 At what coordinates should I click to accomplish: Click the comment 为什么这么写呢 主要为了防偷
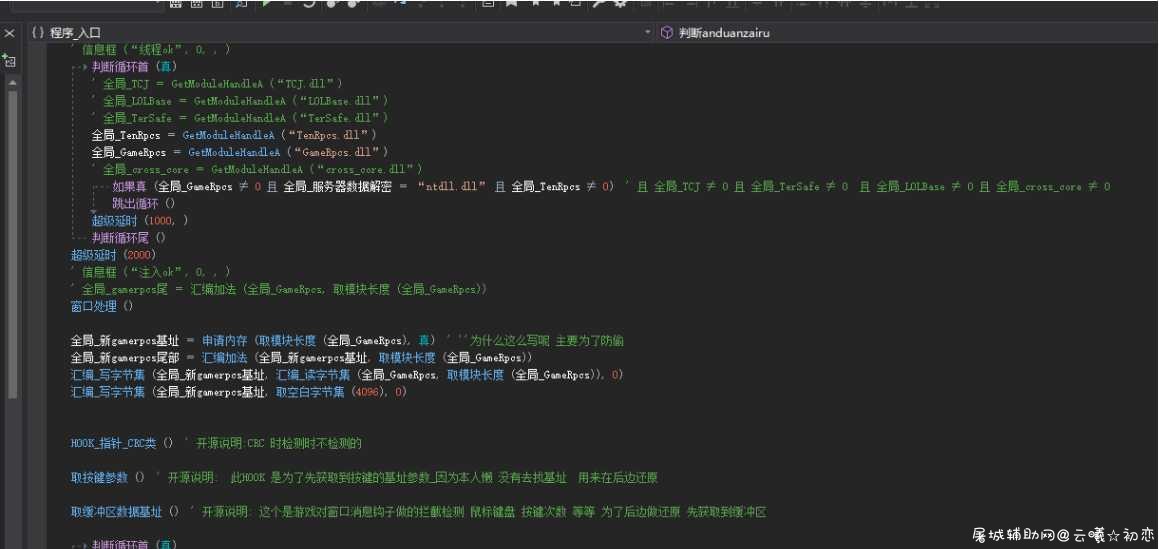(547, 340)
